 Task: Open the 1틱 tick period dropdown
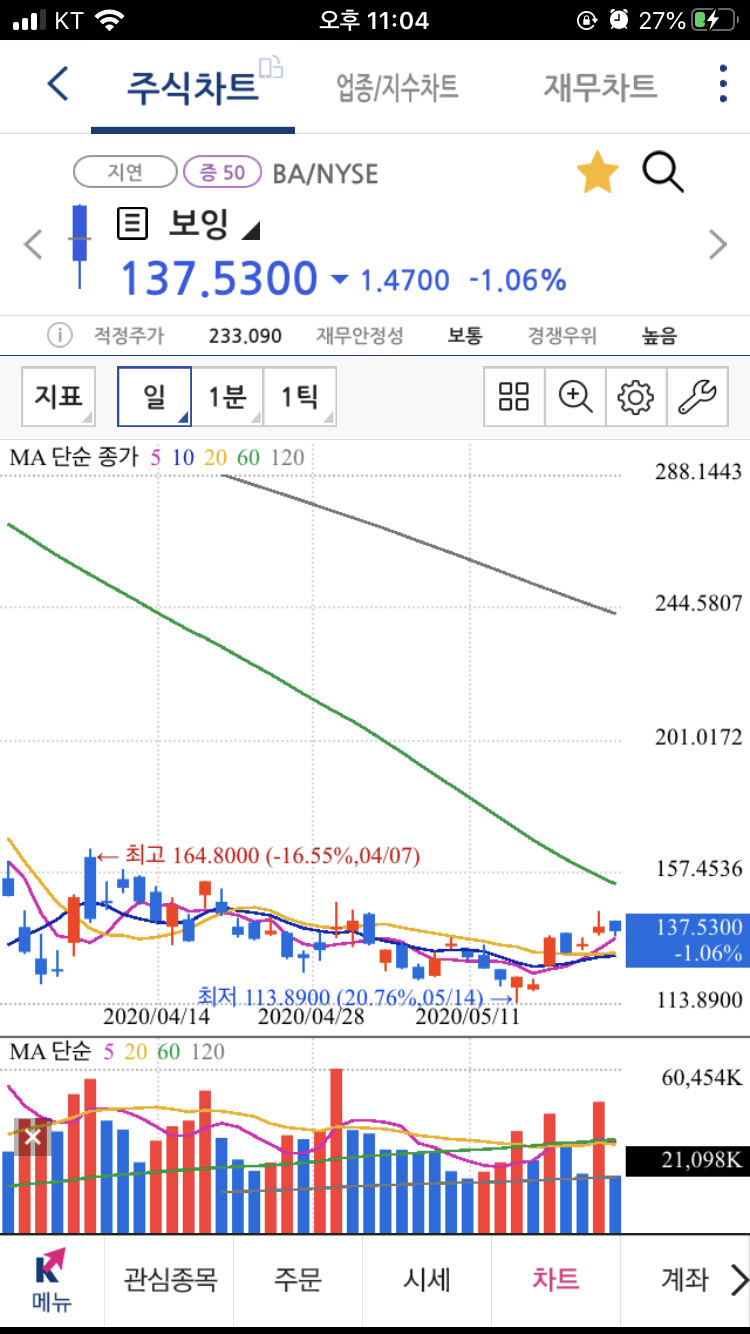click(300, 397)
